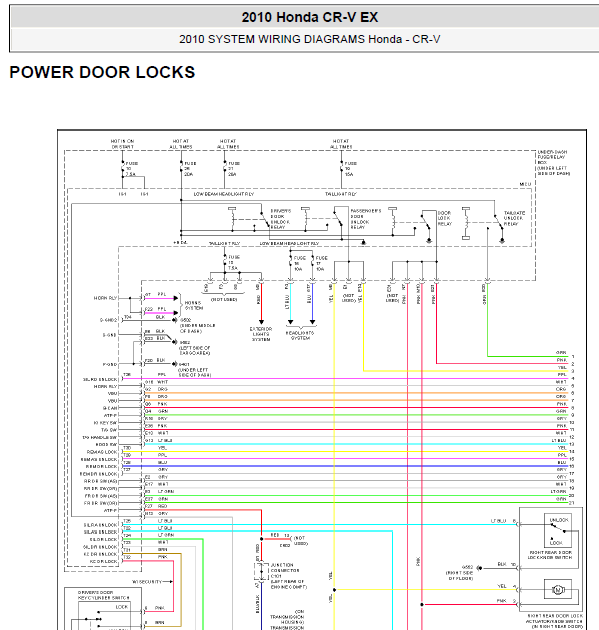Click the 'MICU' label

coord(525,184)
